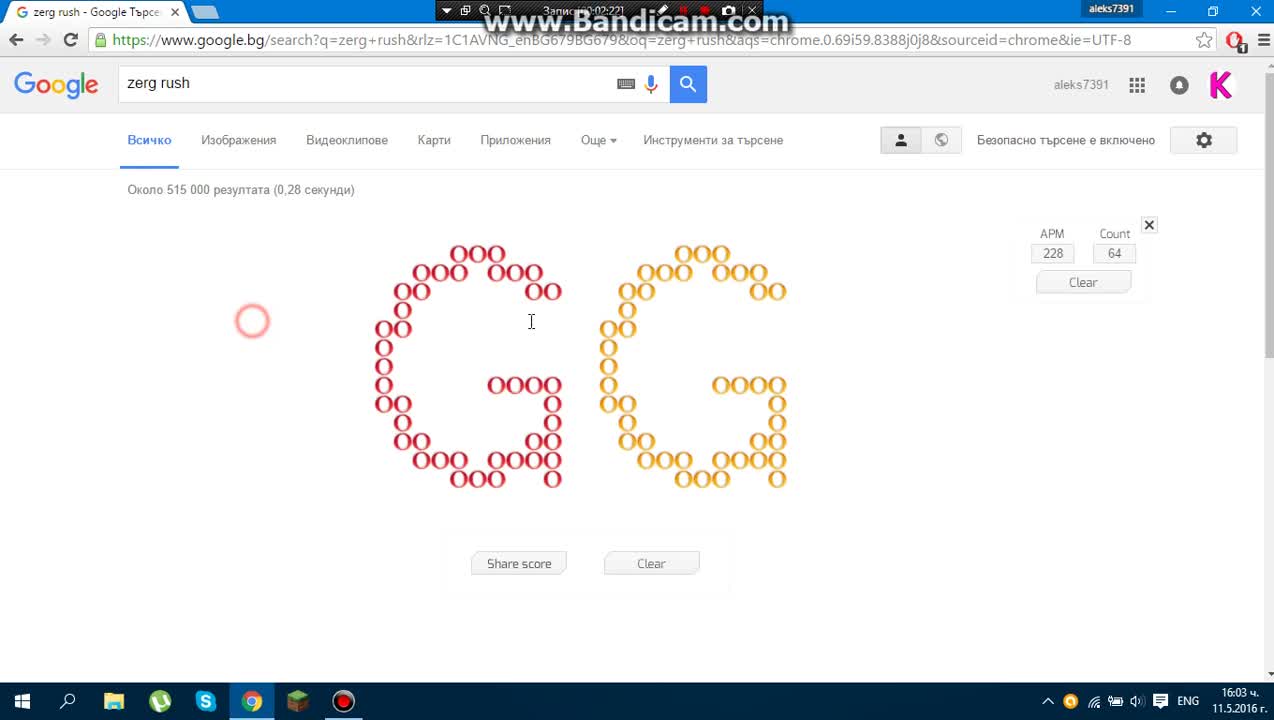Open the account avatar with letter K
Viewport: 1274px width, 720px height.
[1221, 85]
